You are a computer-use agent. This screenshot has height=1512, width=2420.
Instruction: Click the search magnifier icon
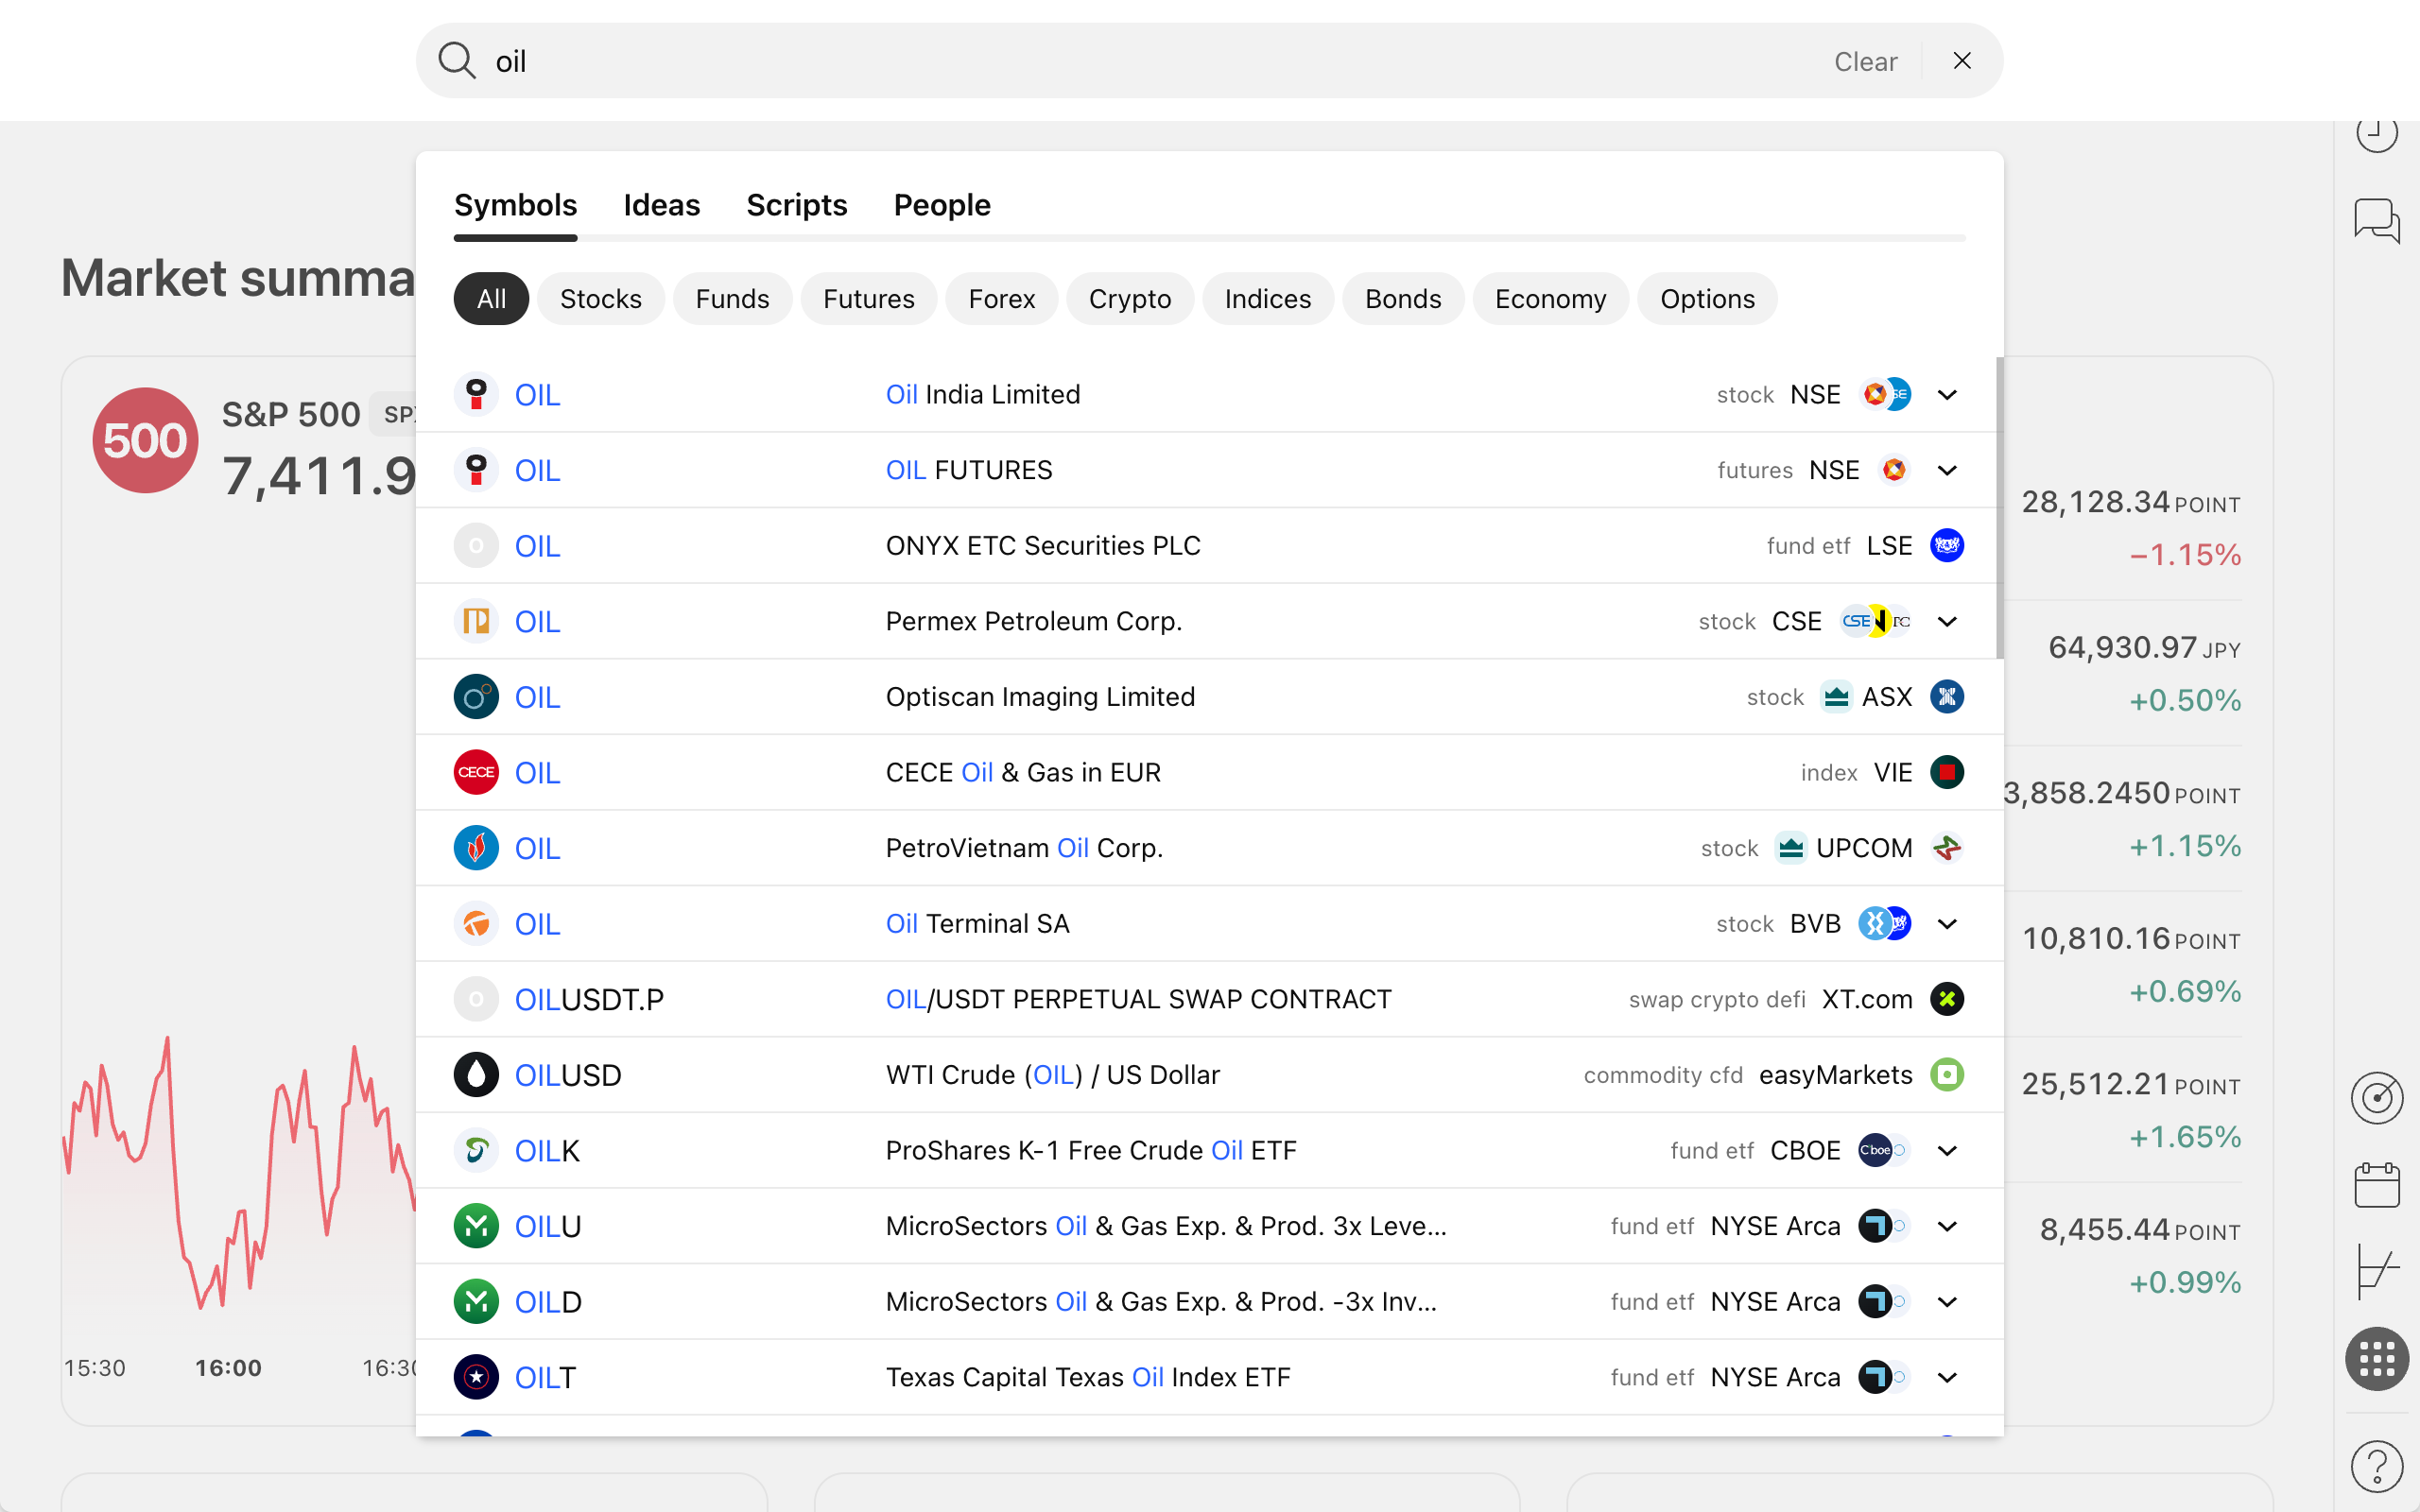pyautogui.click(x=457, y=61)
